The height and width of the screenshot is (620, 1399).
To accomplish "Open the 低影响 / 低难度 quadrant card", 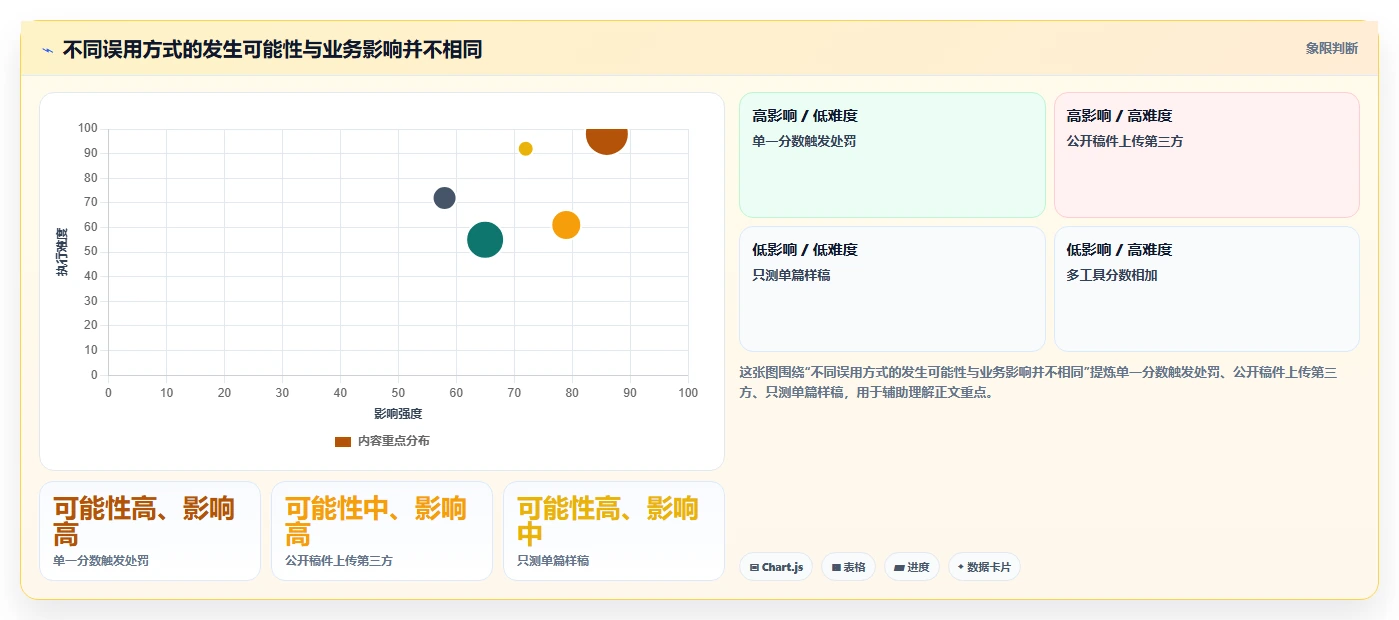I will pyautogui.click(x=892, y=289).
